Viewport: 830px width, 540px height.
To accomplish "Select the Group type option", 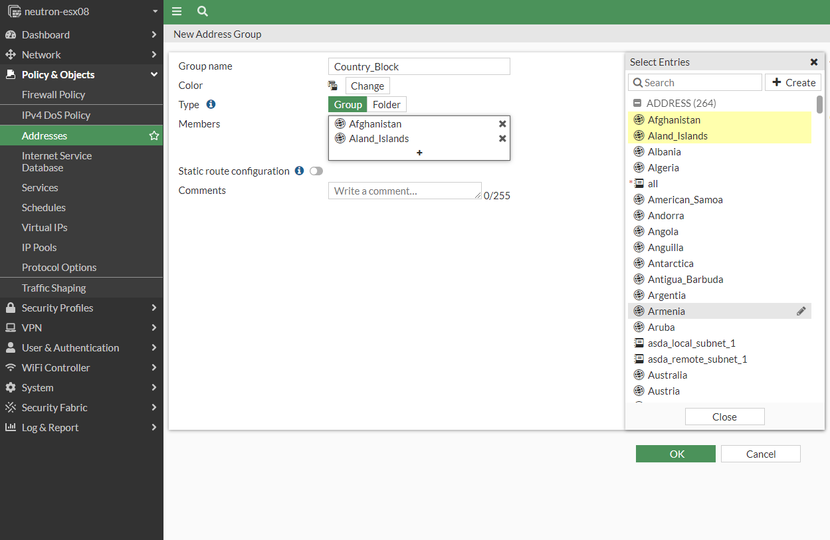I will click(x=348, y=104).
